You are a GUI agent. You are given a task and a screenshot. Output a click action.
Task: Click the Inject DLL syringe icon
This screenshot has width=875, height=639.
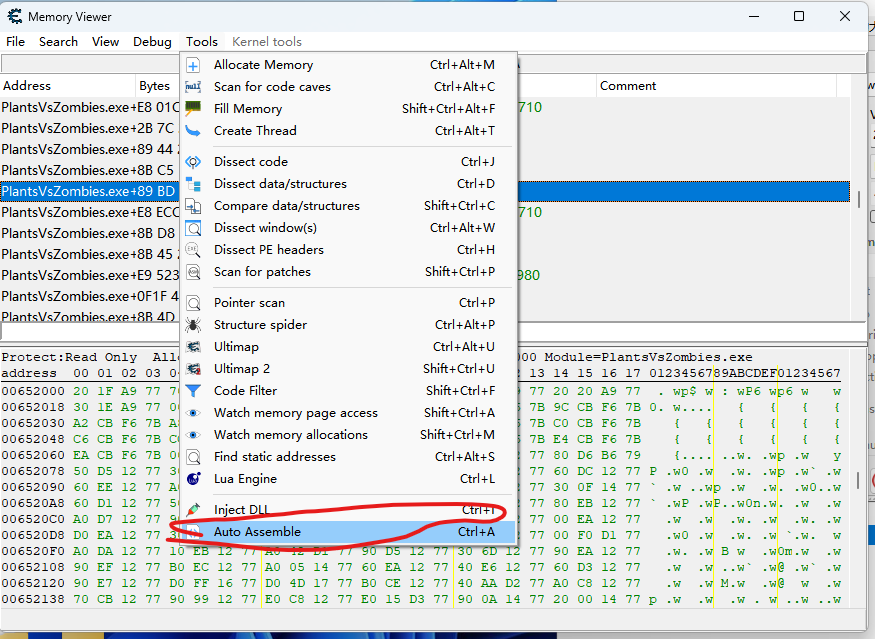click(194, 510)
